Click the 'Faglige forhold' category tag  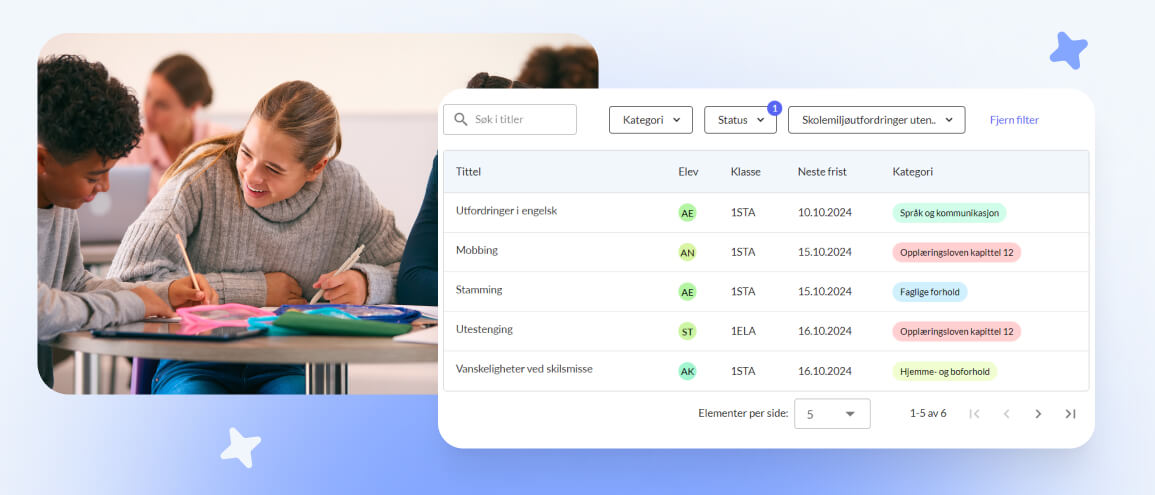tap(930, 292)
